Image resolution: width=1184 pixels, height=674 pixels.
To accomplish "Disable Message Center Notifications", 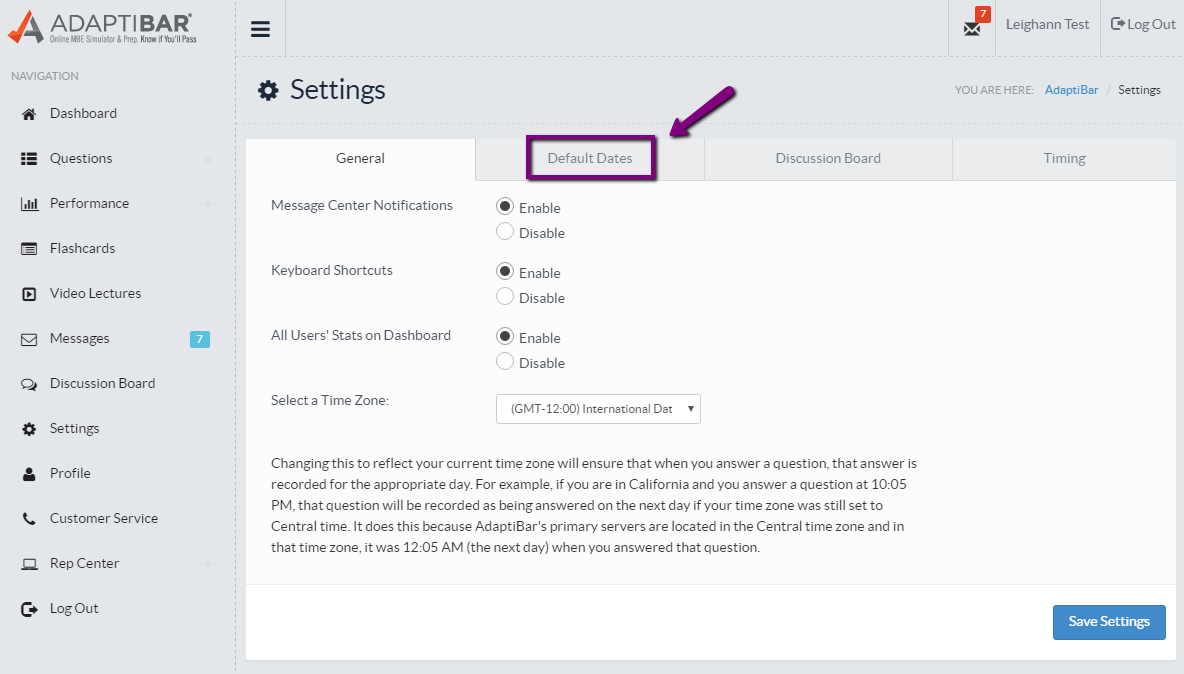I will point(505,232).
